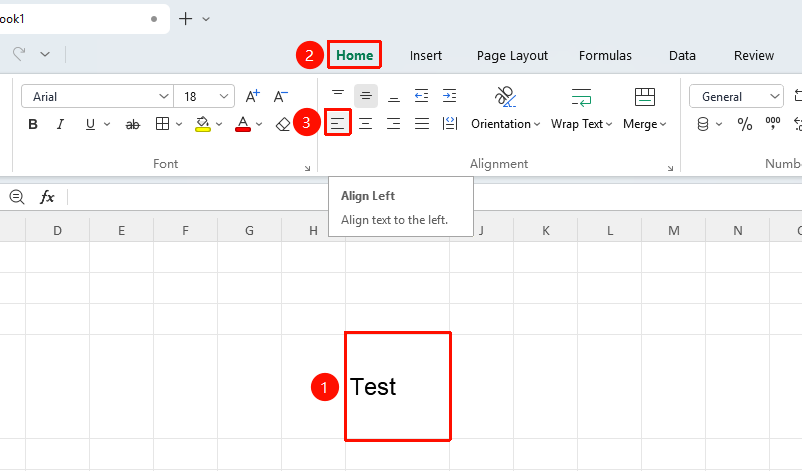Viewport: 802px width, 471px height.
Task: Select column D header
Action: pos(57,231)
